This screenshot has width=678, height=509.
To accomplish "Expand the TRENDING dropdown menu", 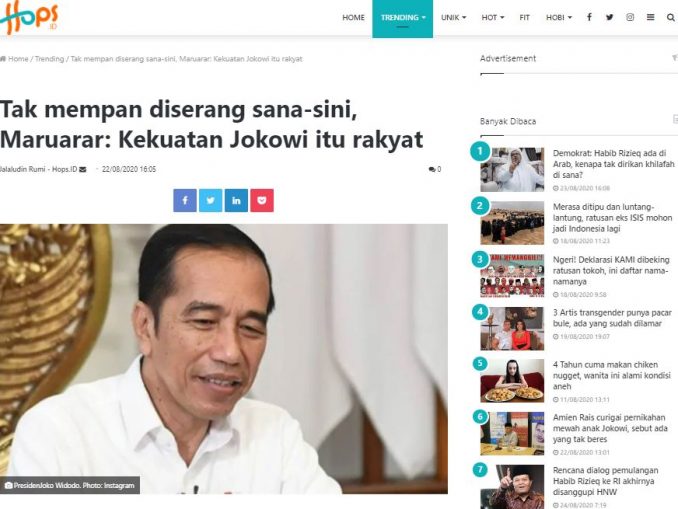I will point(403,18).
